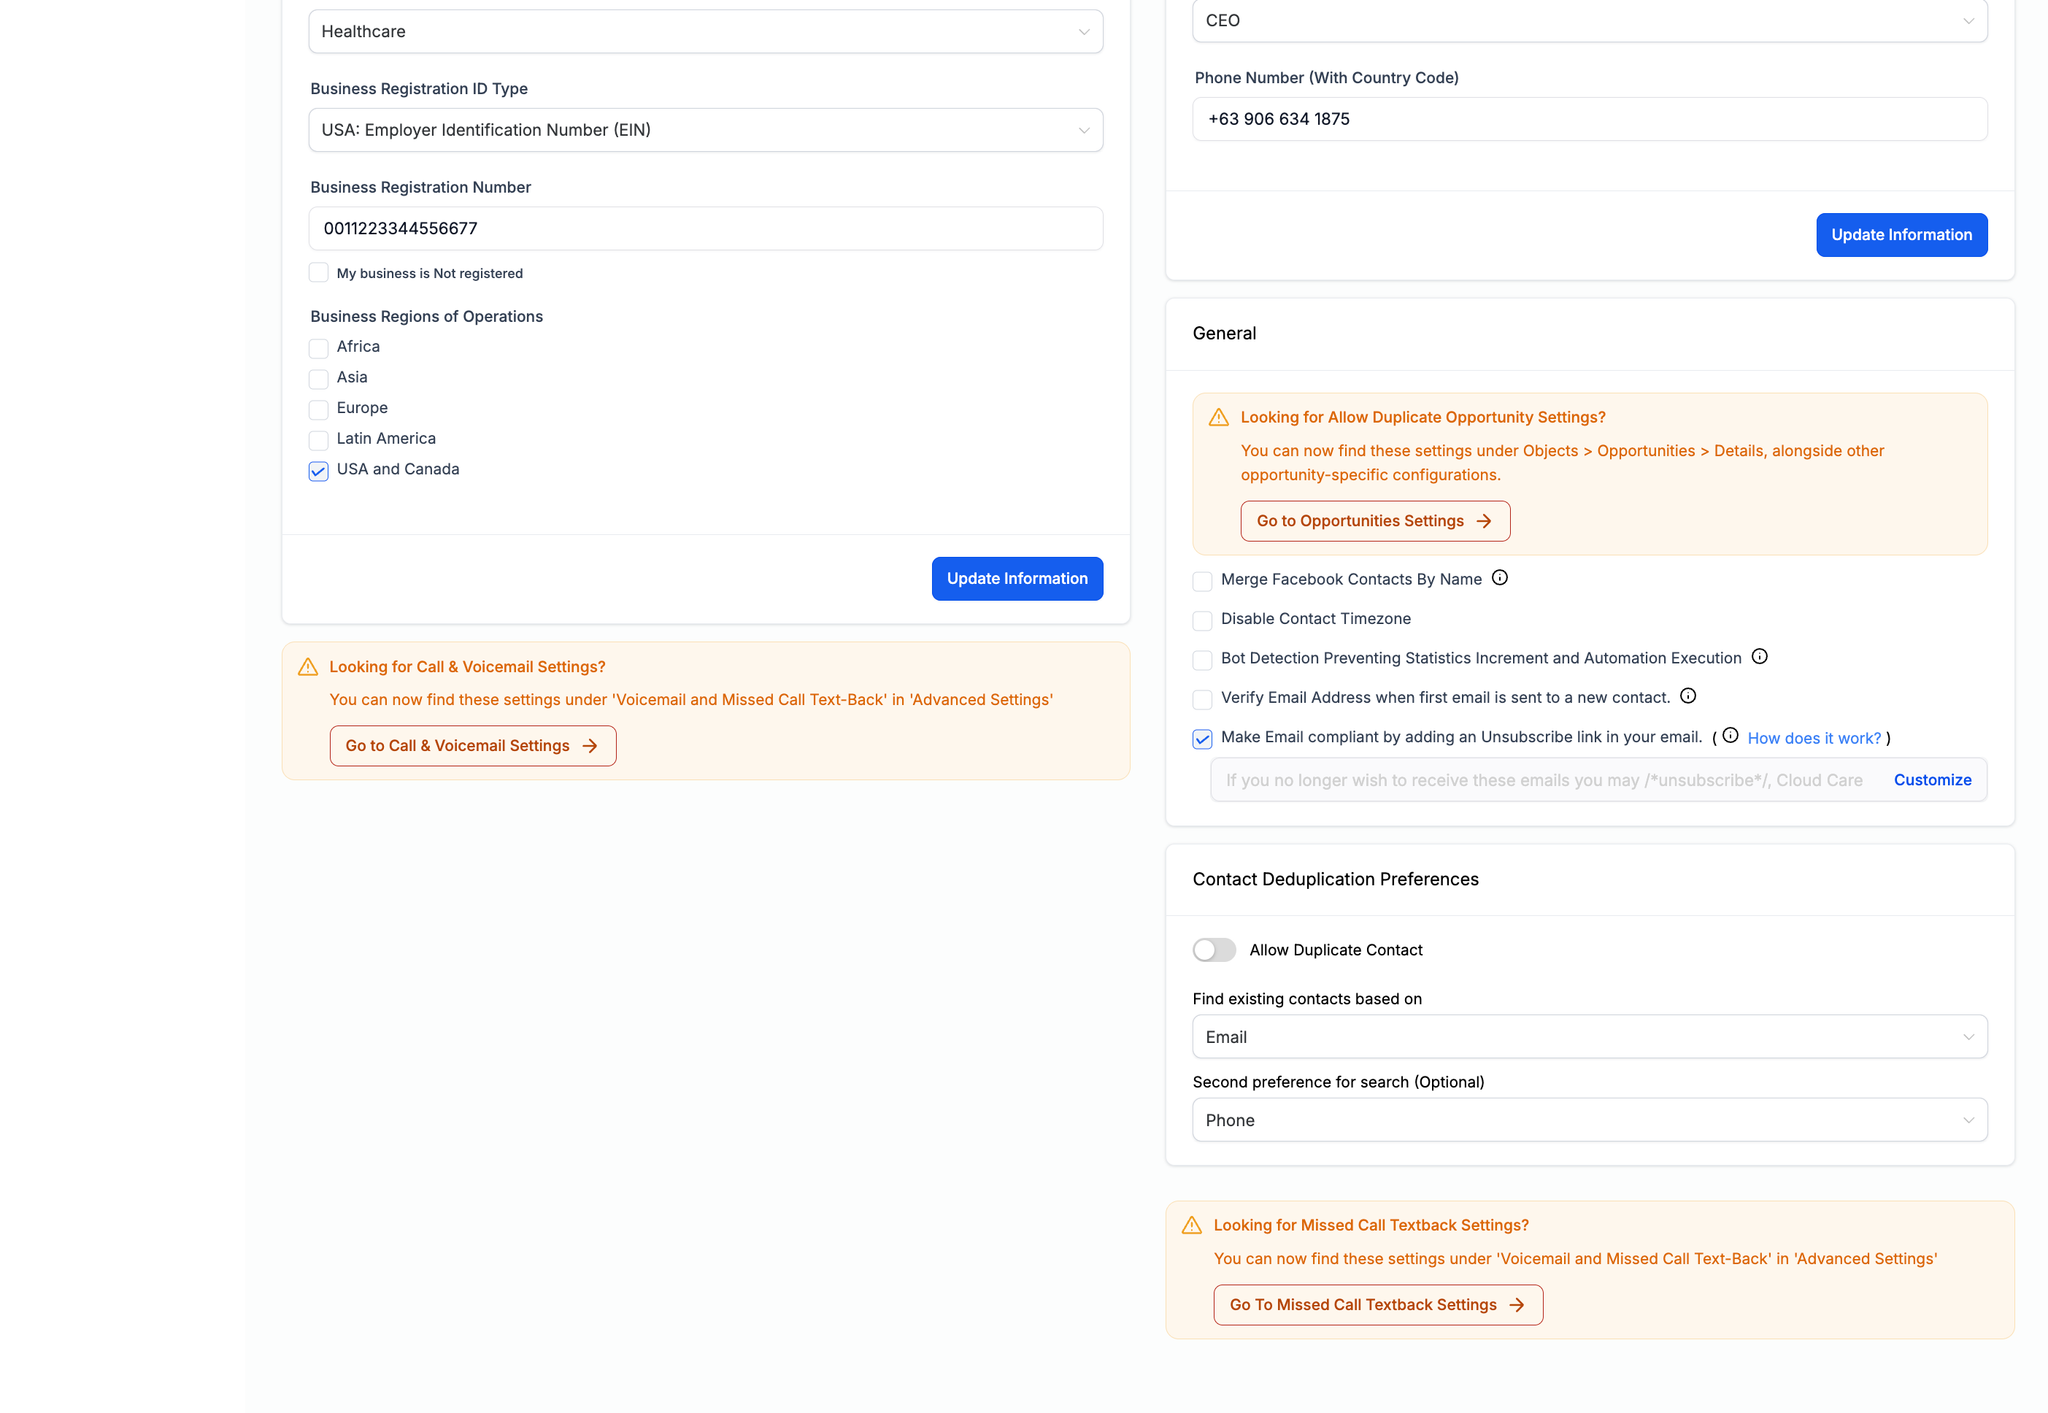Click the Business Registration Number field
The image size is (2048, 1413).
coord(705,229)
